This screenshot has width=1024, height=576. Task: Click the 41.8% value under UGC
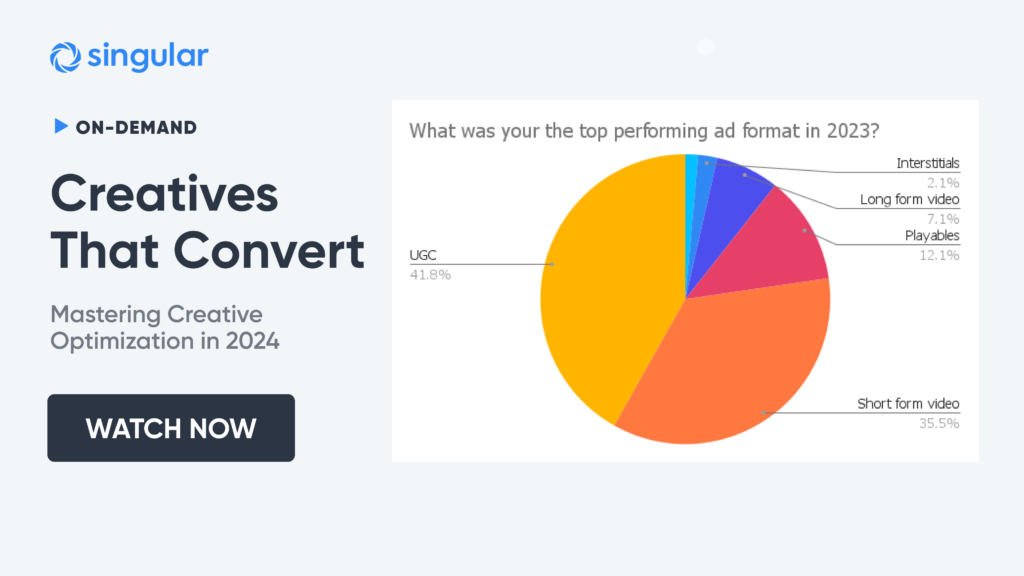(430, 275)
